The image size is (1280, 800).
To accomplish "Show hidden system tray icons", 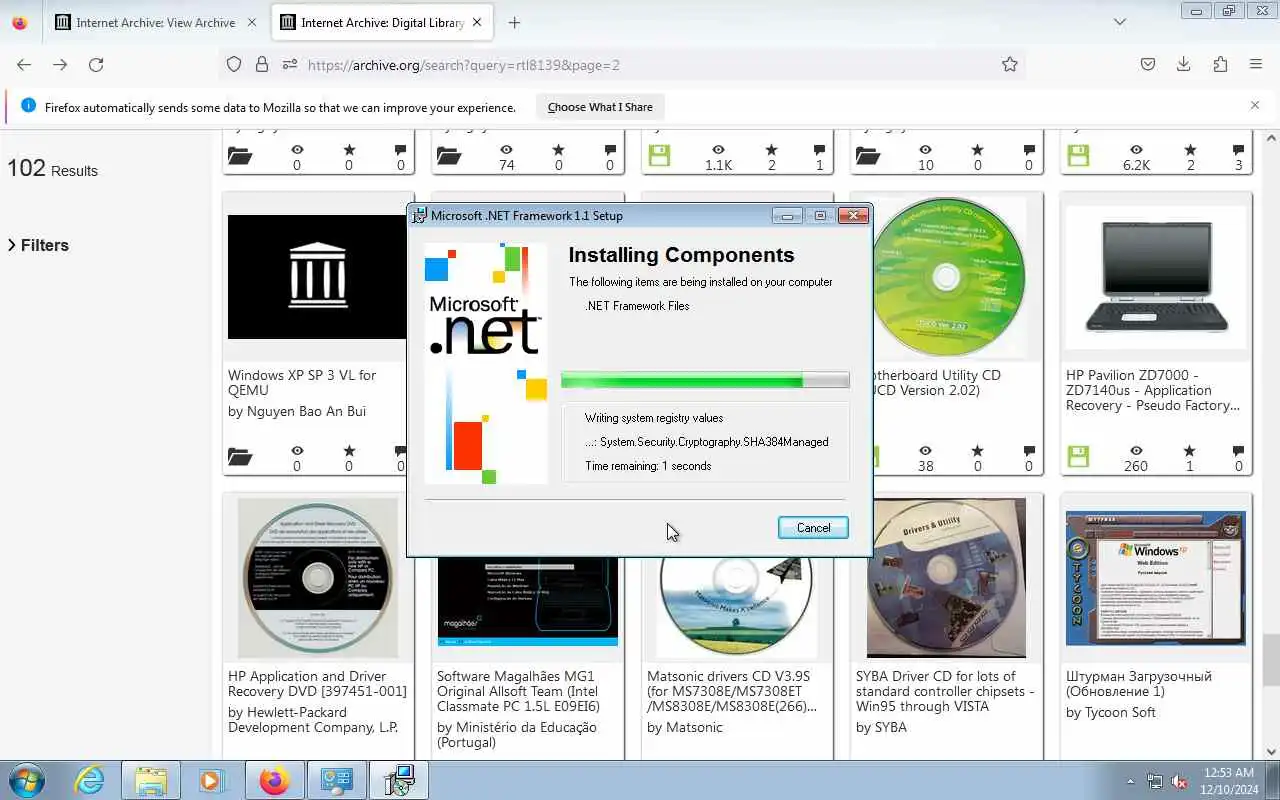I will (x=1130, y=781).
